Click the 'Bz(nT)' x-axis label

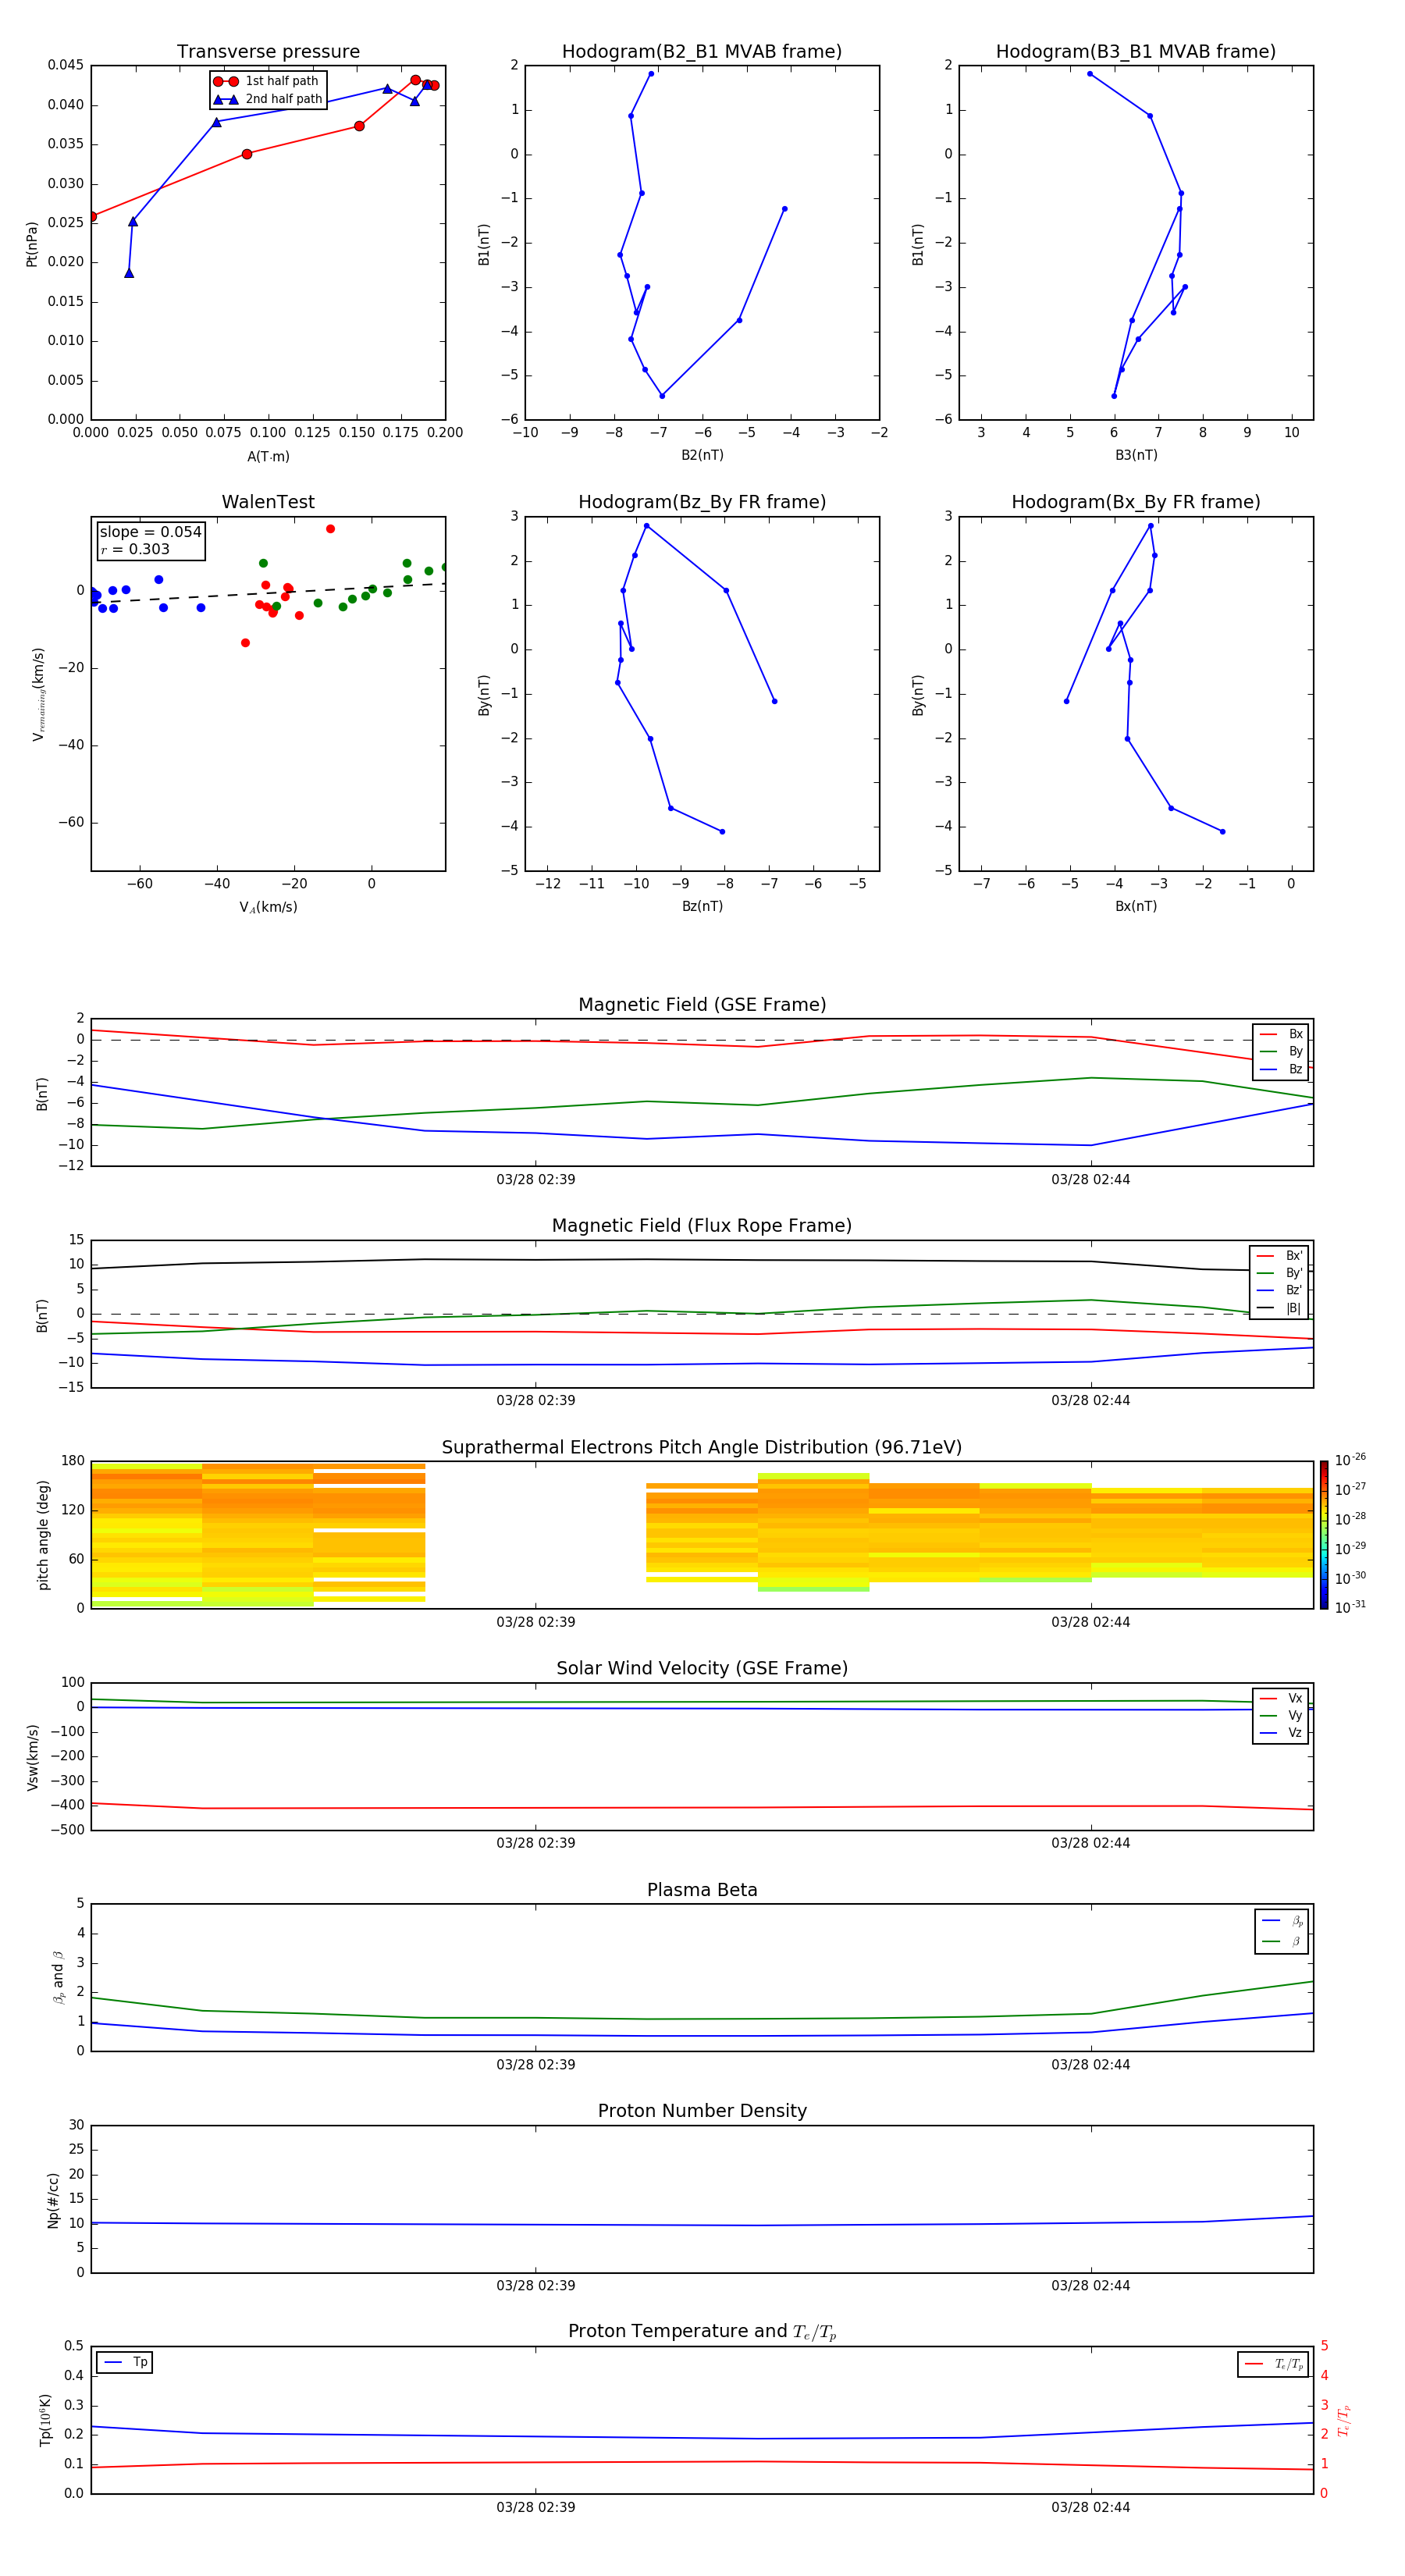click(x=702, y=906)
